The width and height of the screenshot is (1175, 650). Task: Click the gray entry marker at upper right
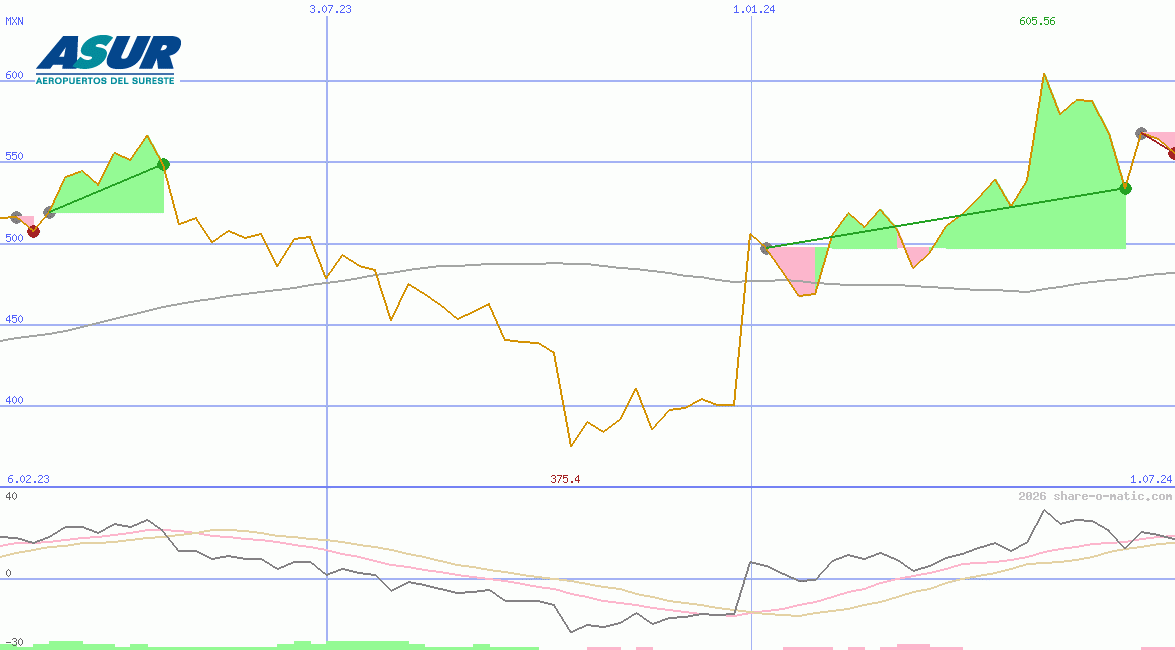1141,133
